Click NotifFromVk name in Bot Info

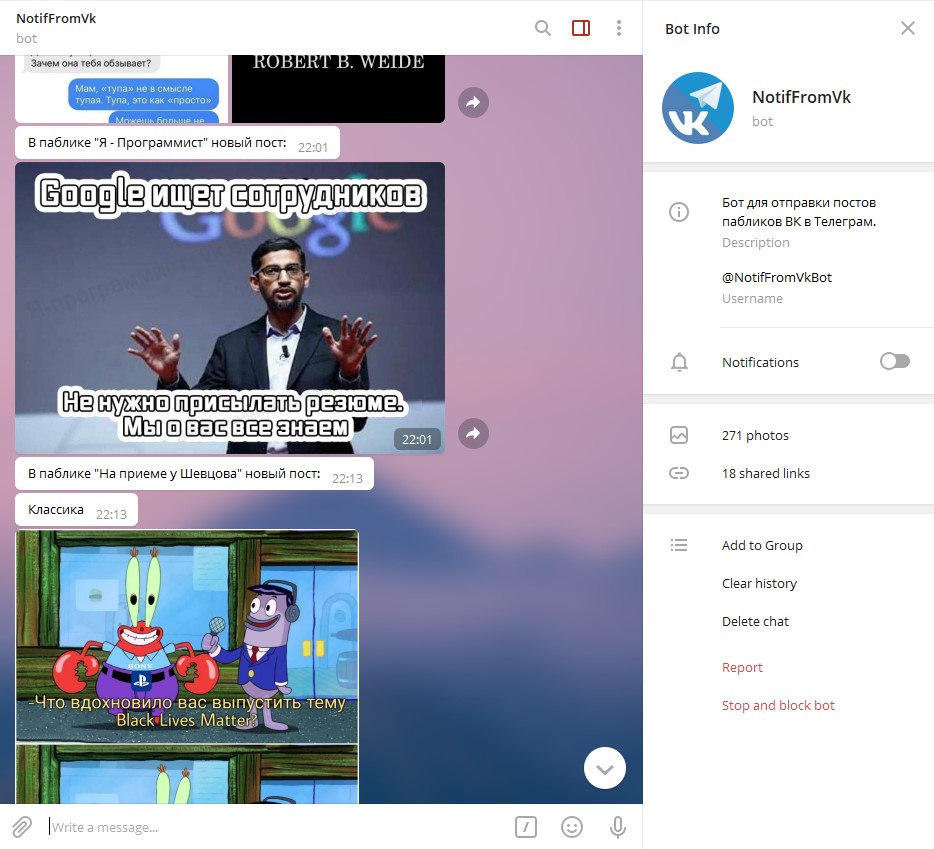point(801,97)
